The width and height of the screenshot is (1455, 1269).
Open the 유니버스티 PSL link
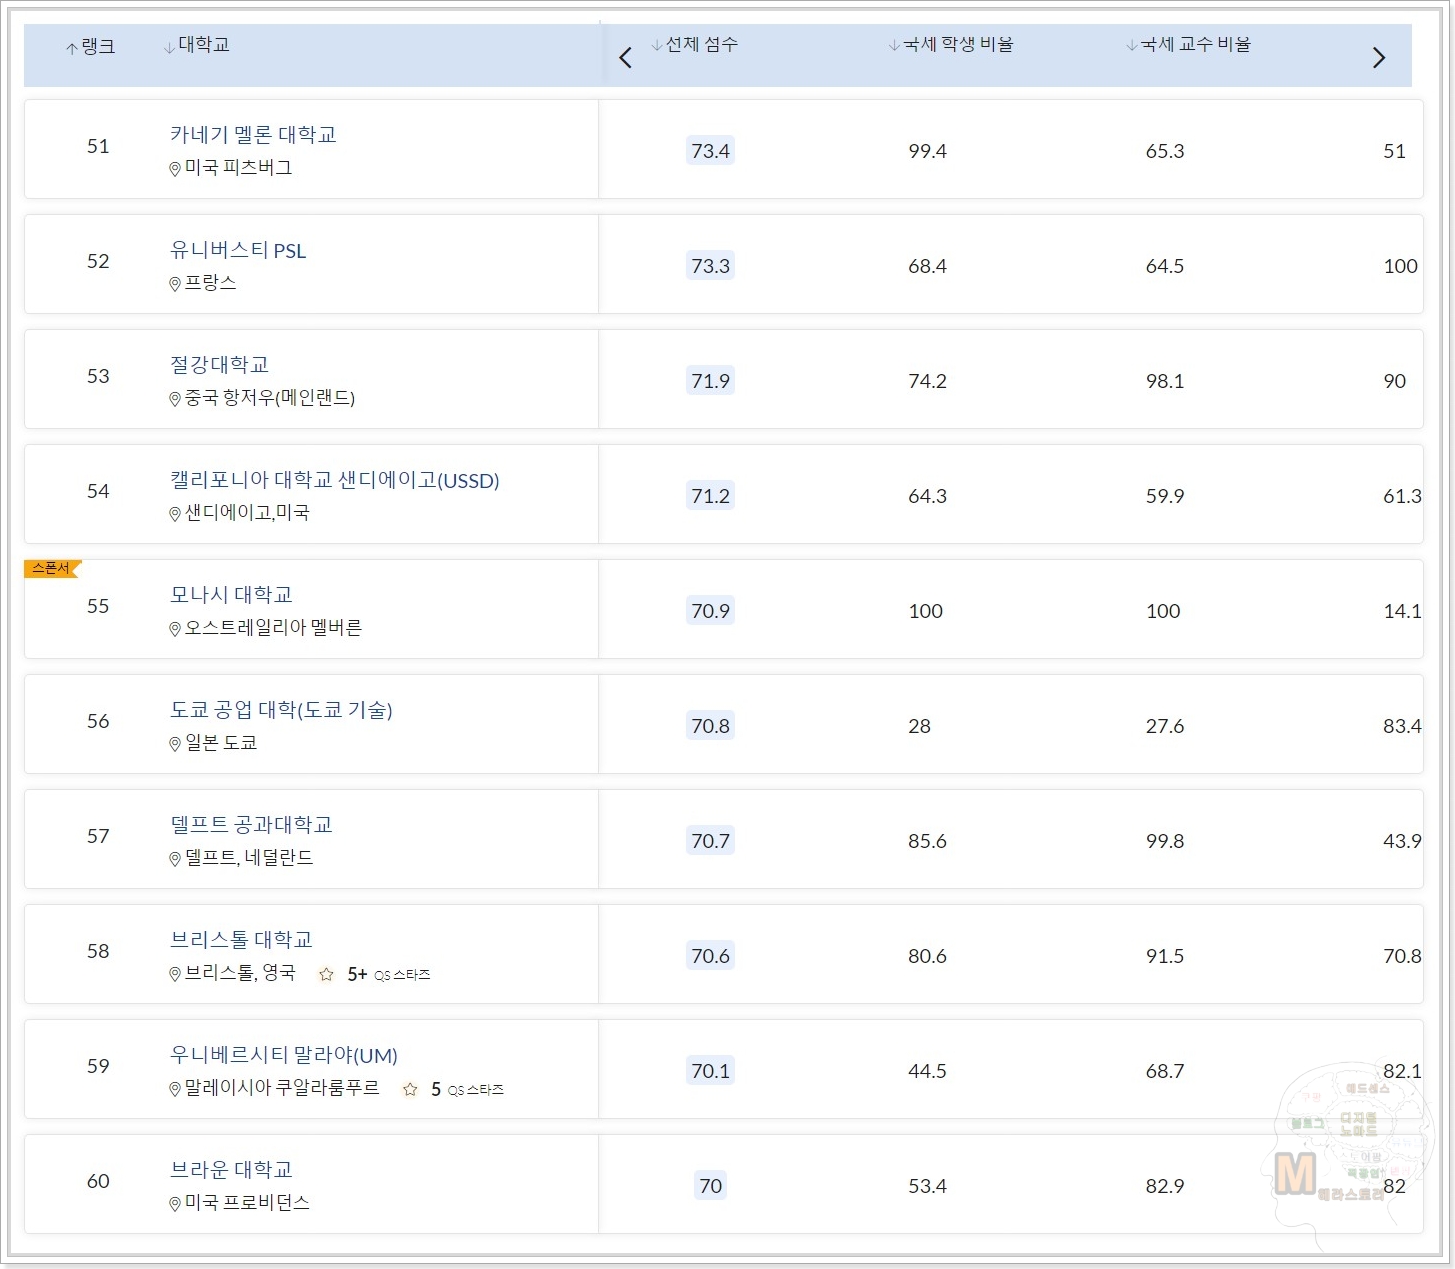238,250
